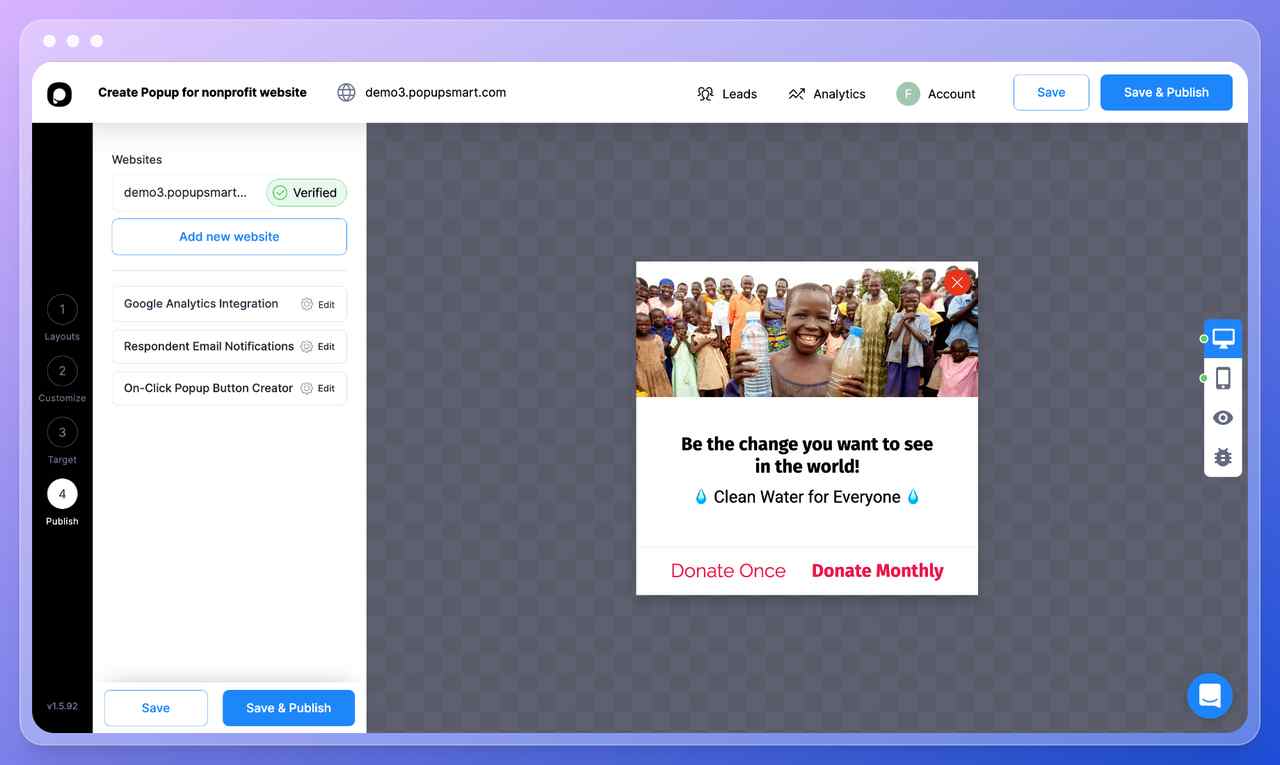Click Add new website button
The height and width of the screenshot is (765, 1280).
229,237
